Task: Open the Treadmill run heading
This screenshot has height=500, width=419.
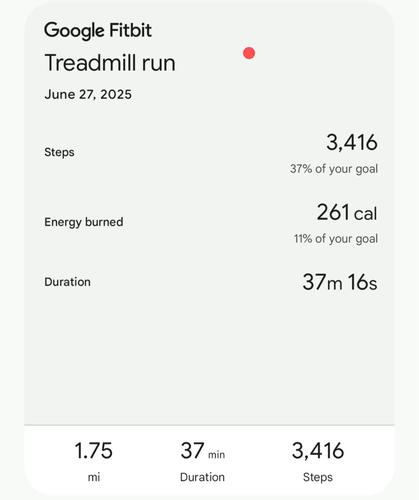Action: coord(110,63)
